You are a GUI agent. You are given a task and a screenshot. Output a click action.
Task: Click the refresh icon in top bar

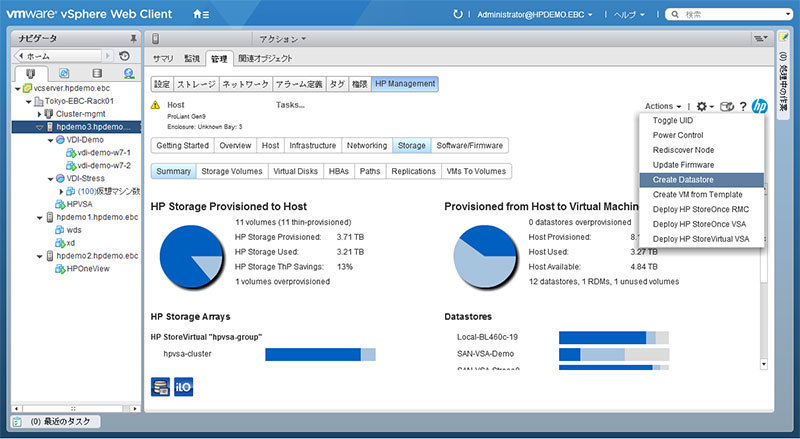[x=458, y=14]
